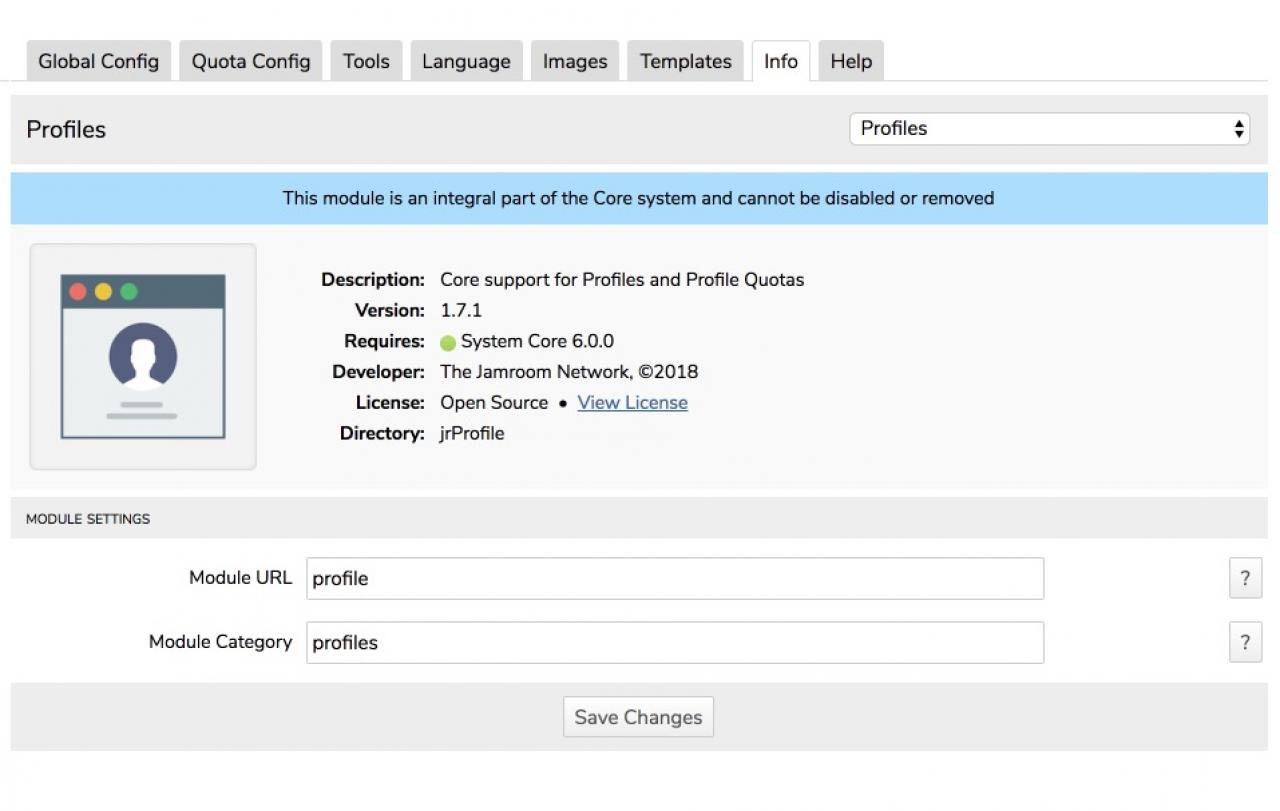Viewport: 1280px width, 811px height.
Task: Click the green System Core status dot
Action: (x=448, y=342)
